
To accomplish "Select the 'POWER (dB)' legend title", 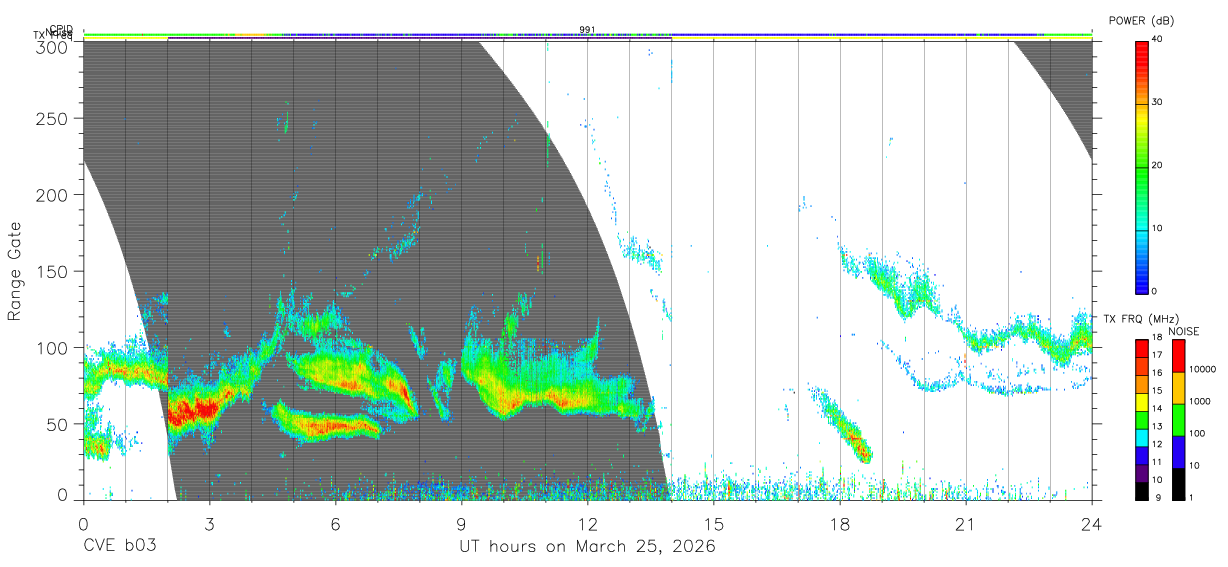I will [x=1141, y=20].
